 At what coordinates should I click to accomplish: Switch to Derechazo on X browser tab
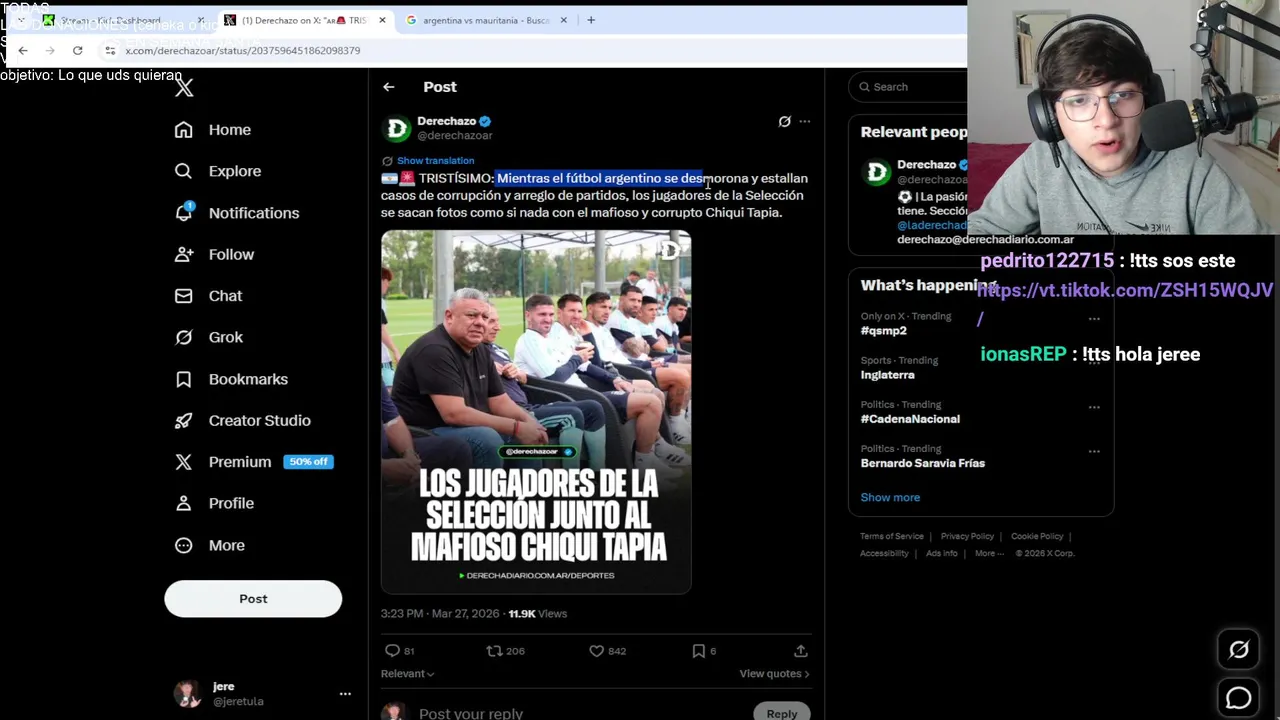pos(304,20)
